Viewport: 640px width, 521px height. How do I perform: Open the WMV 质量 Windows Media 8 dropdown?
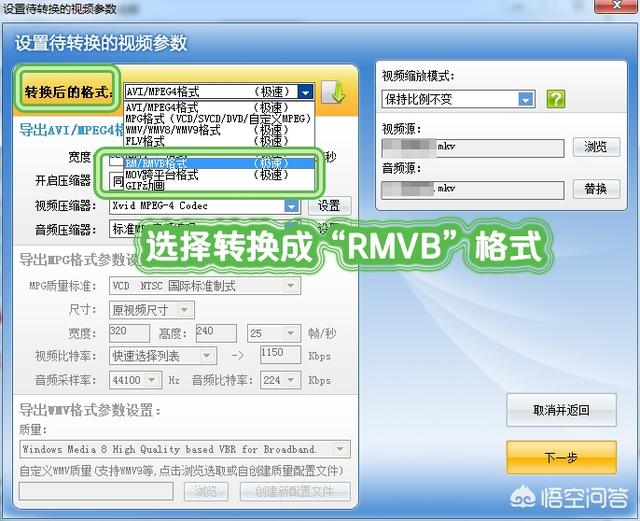click(x=185, y=449)
